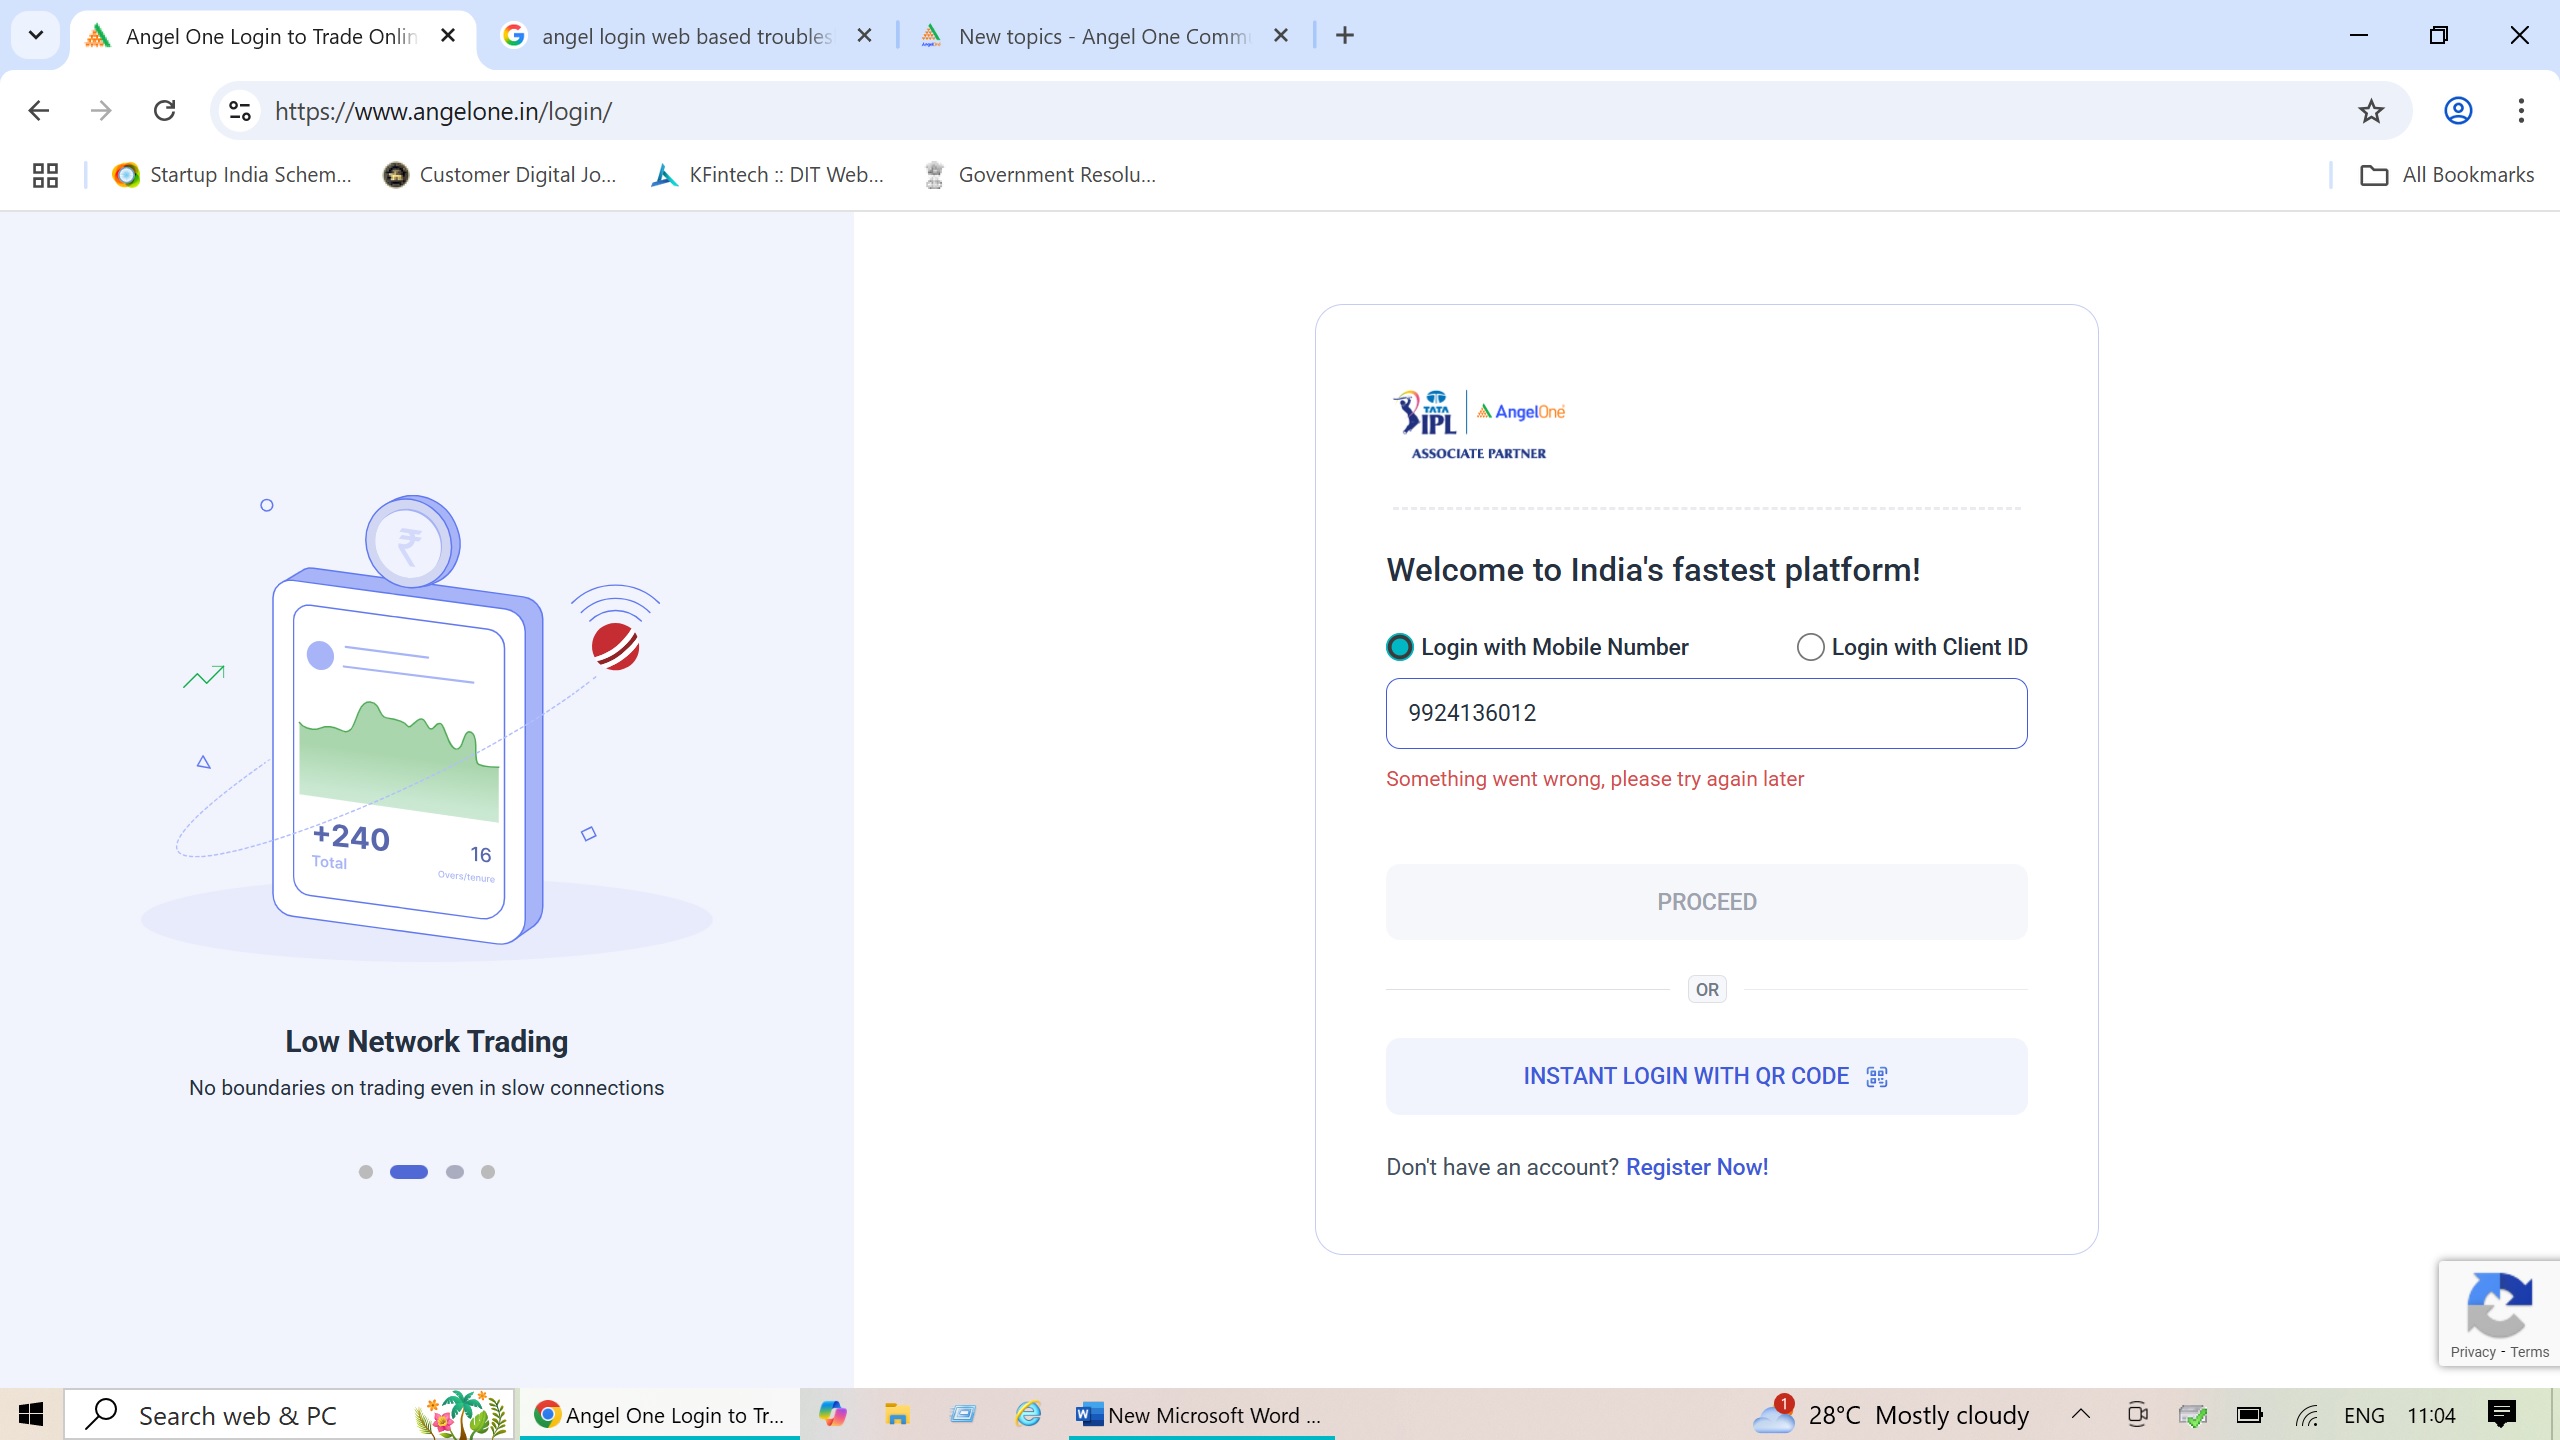Open All Bookmarks folder
The height and width of the screenshot is (1440, 2560).
[2446, 175]
